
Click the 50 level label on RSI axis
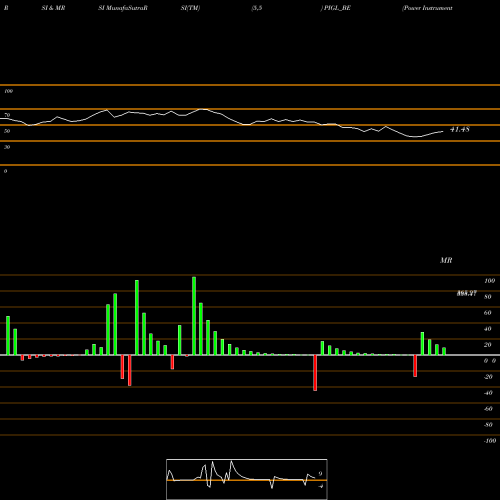[7, 131]
